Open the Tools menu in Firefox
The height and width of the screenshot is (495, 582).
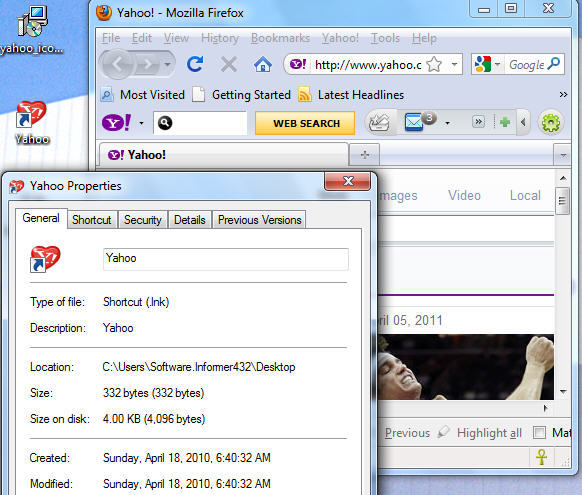point(385,38)
